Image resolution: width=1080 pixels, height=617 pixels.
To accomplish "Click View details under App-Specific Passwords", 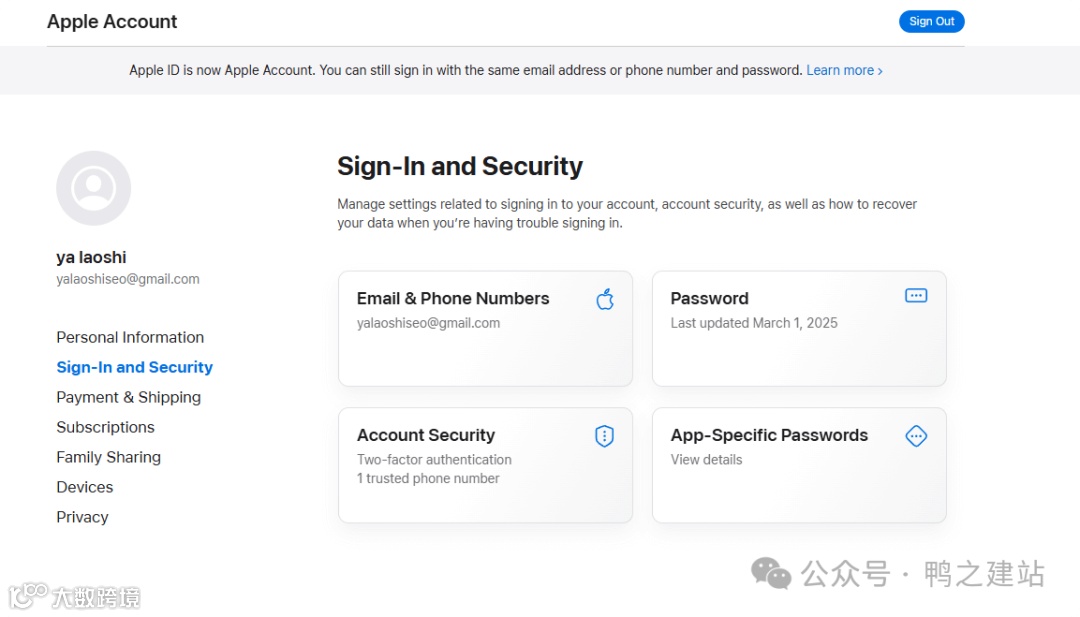I will tap(706, 460).
